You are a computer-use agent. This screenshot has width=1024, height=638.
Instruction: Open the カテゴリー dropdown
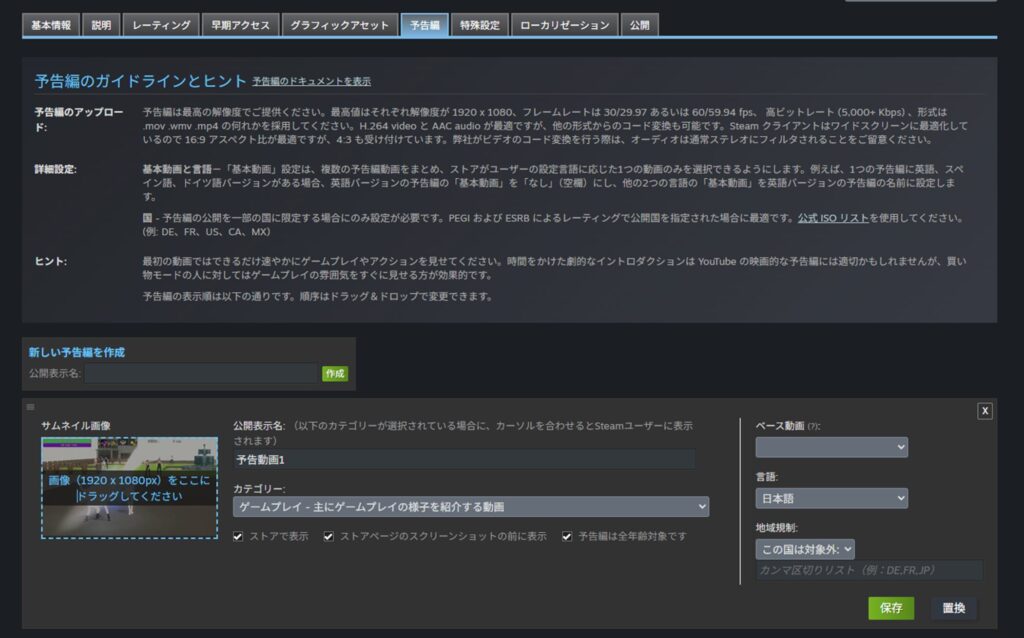(x=470, y=507)
